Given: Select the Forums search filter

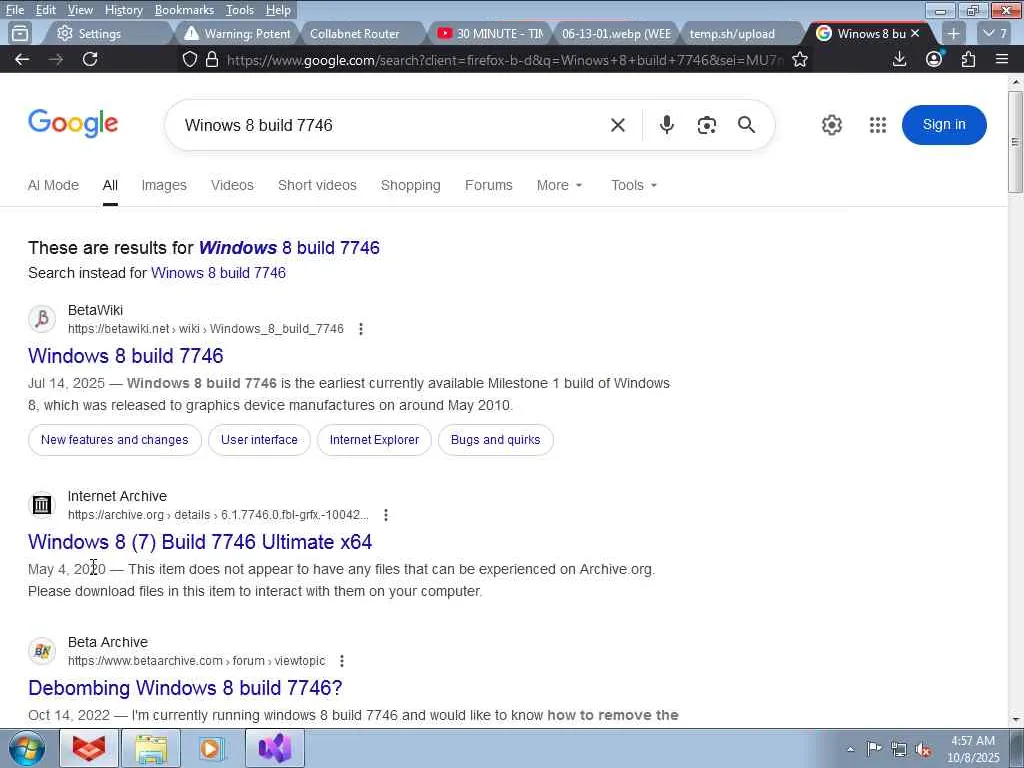Looking at the screenshot, I should coord(488,185).
